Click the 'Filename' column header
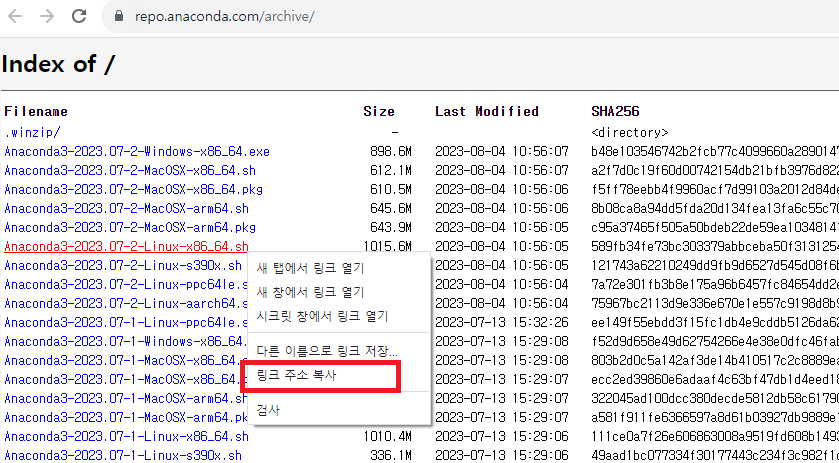 tap(36, 112)
